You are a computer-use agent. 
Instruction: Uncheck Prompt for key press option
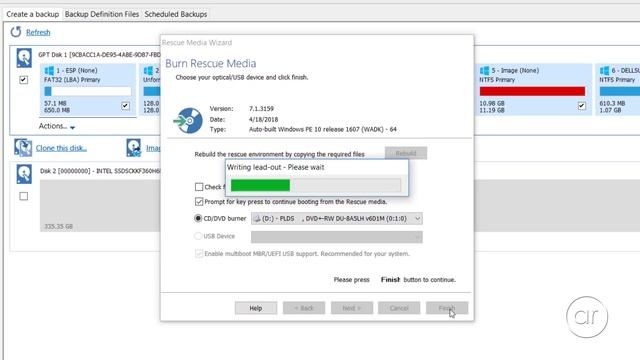199,202
